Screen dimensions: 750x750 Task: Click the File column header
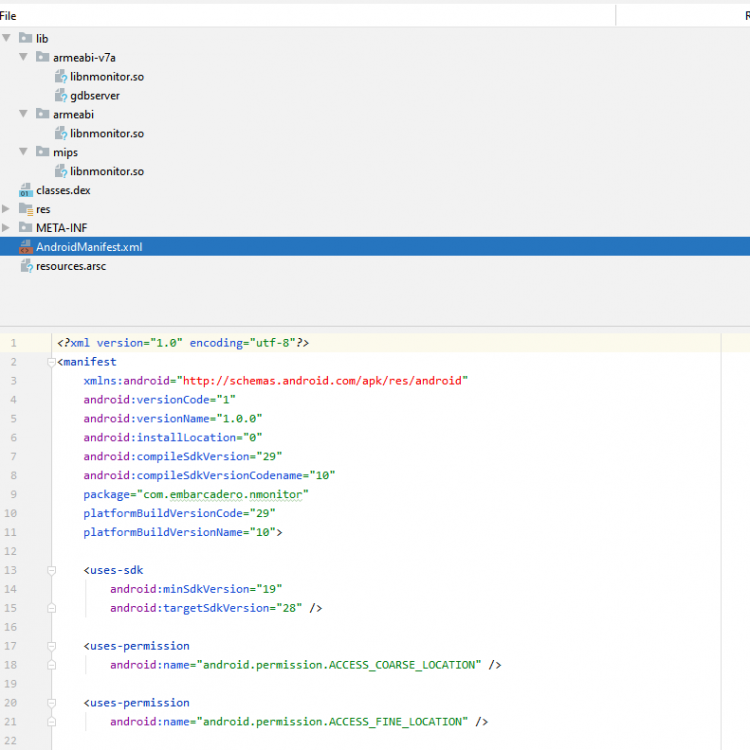pyautogui.click(x=8, y=16)
